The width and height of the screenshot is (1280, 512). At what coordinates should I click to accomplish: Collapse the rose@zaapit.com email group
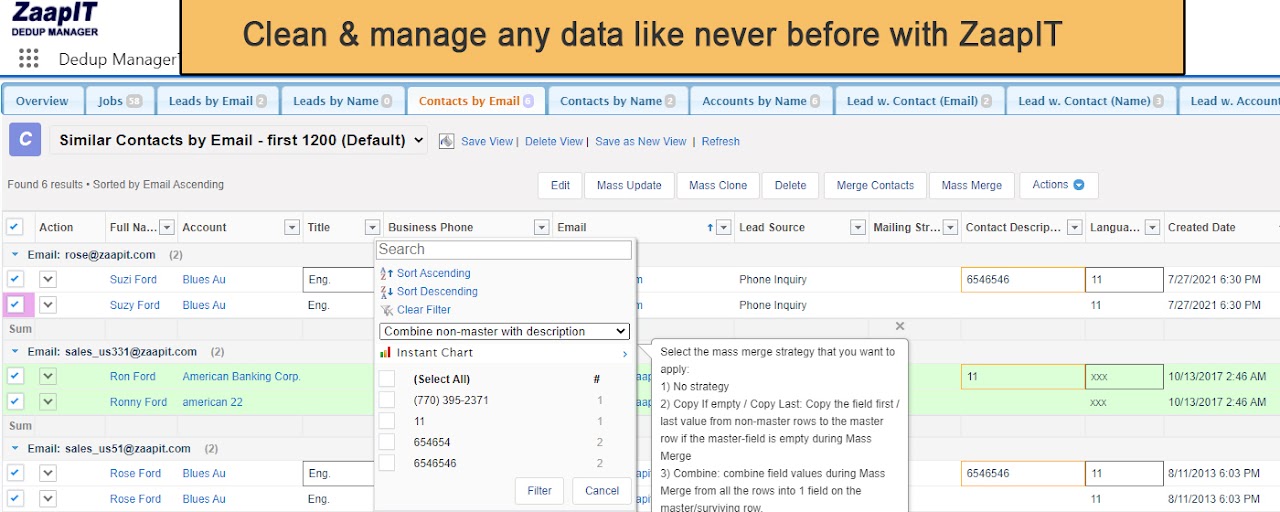(x=15, y=255)
